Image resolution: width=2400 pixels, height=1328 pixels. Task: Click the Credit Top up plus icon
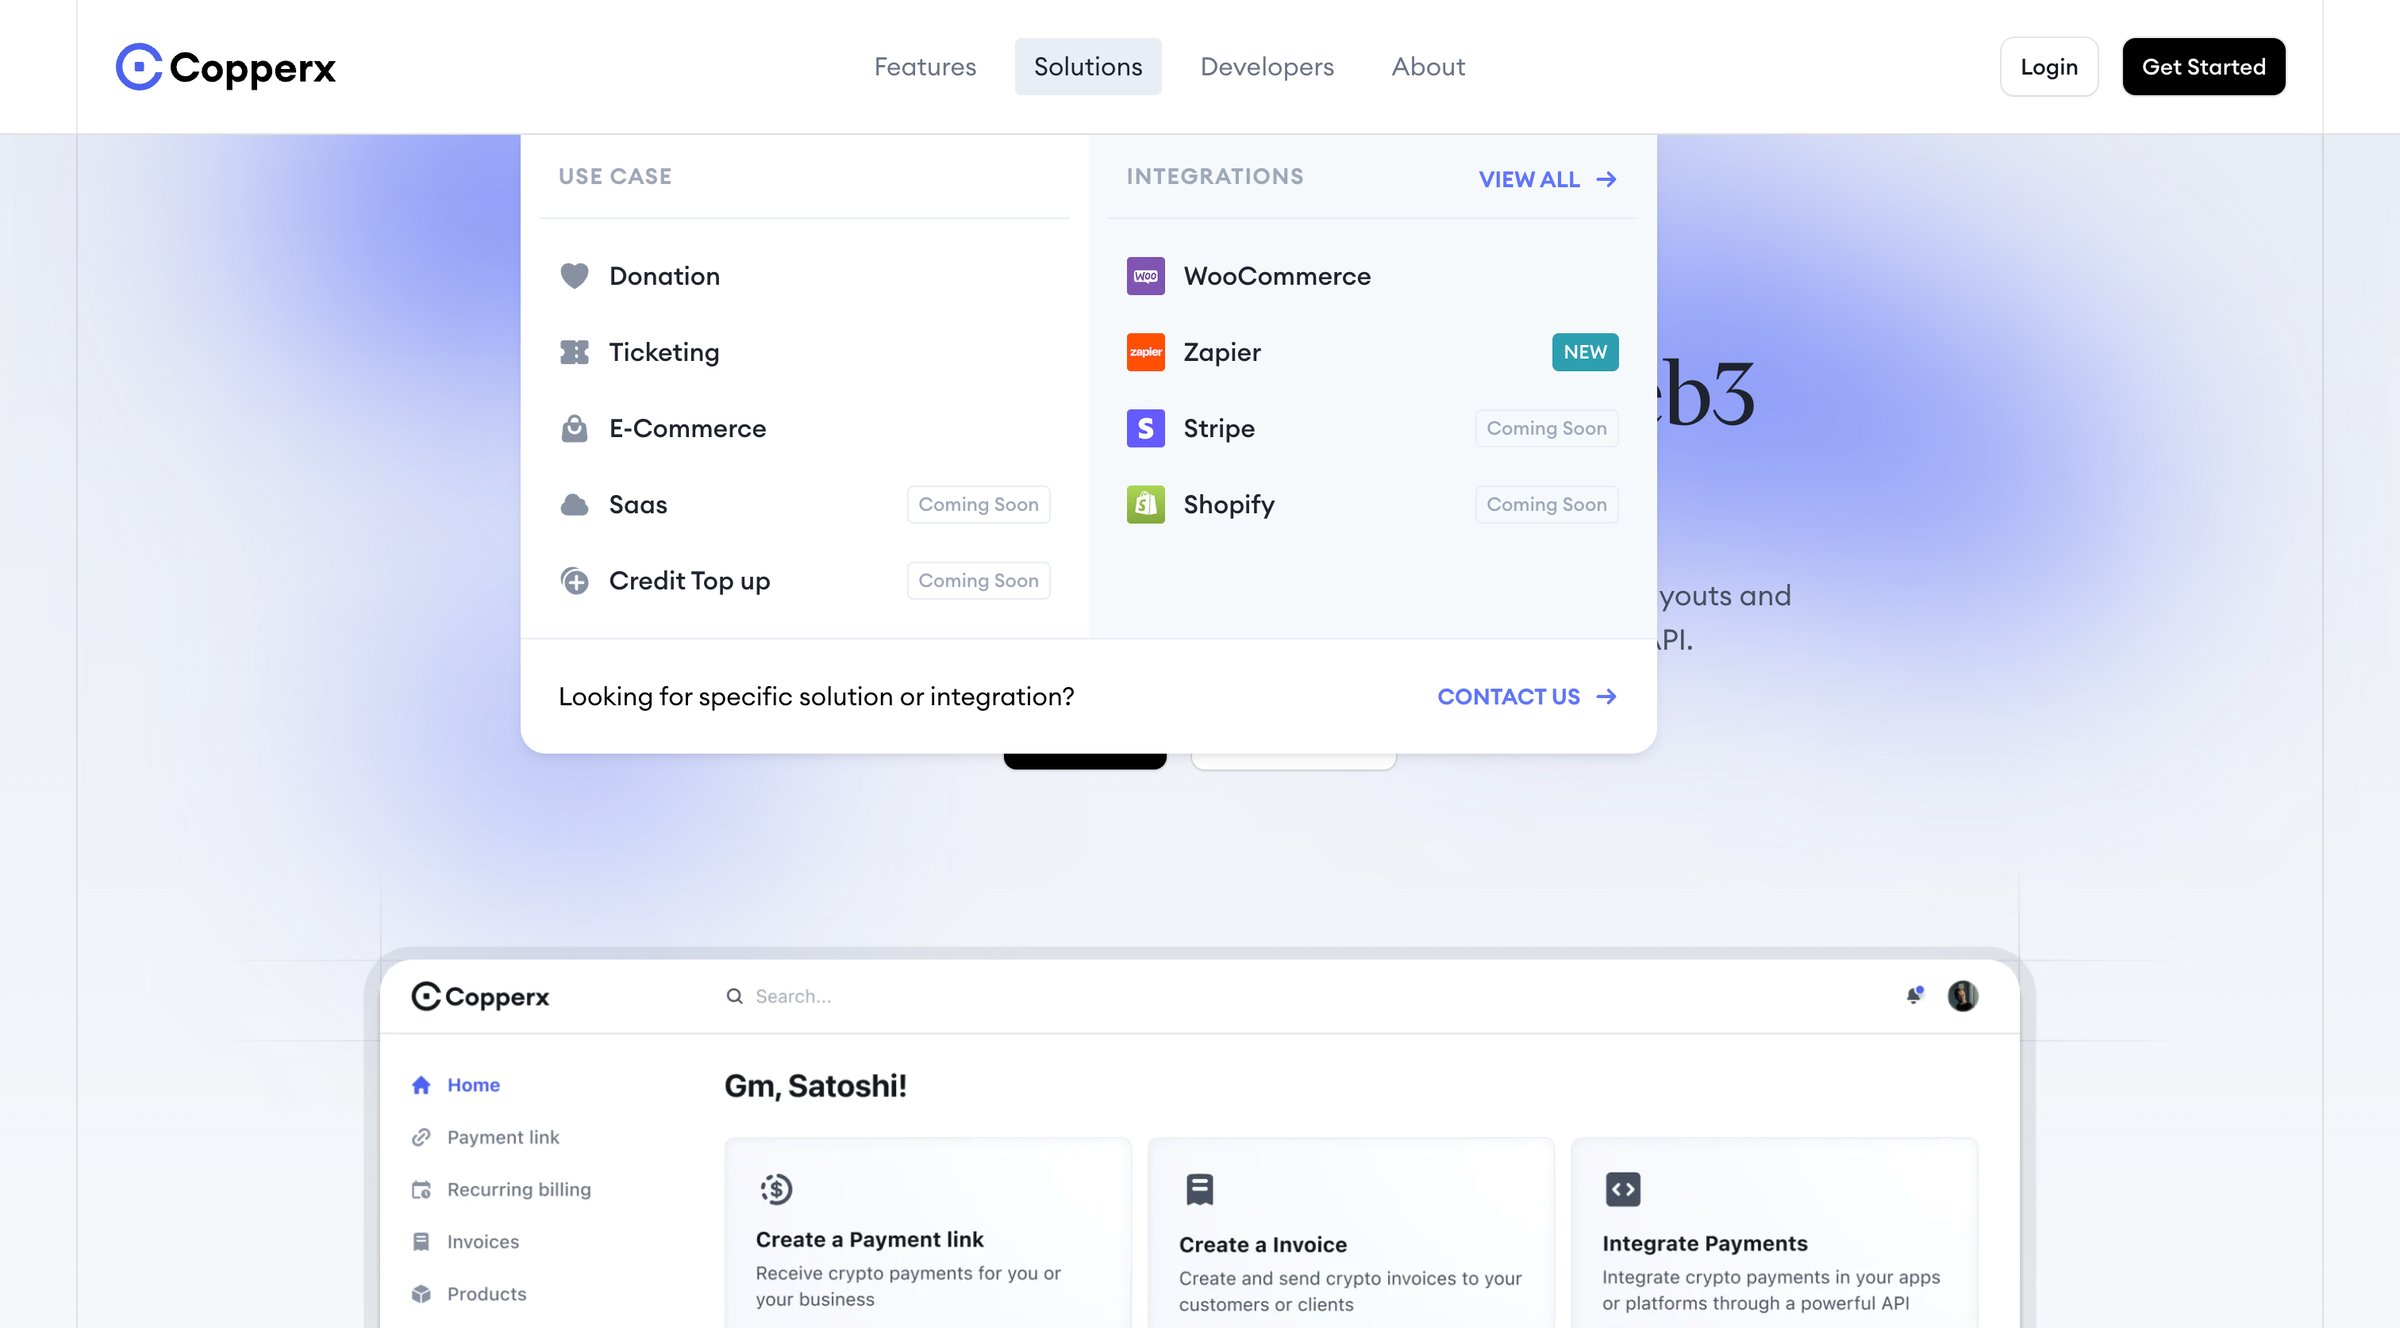point(574,580)
